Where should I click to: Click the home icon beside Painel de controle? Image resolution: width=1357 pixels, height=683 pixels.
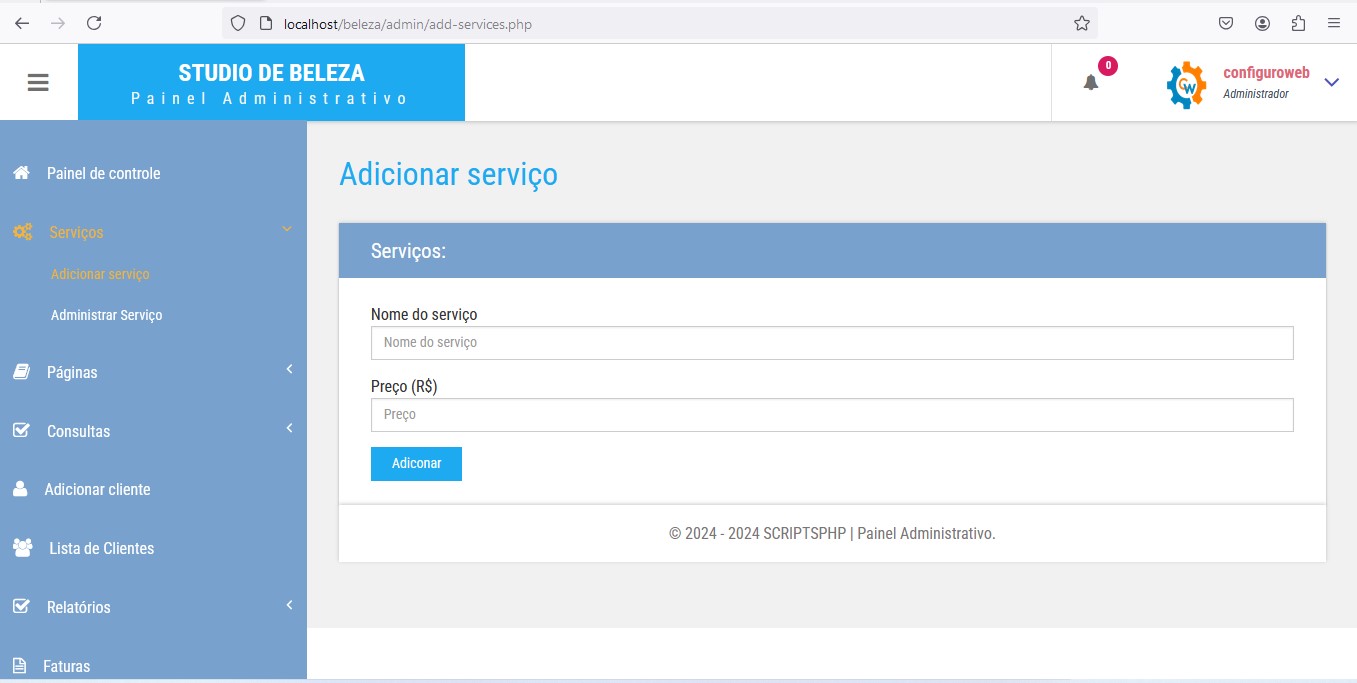(x=21, y=173)
